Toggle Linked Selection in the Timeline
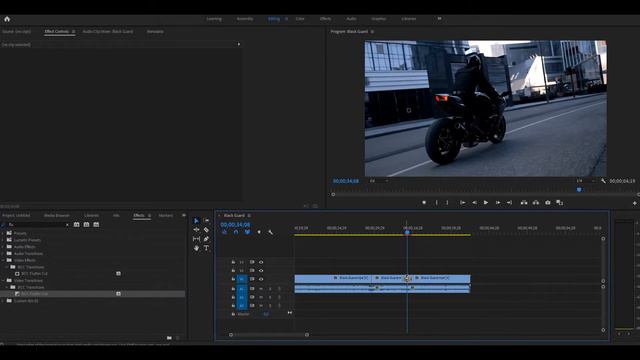640x360 pixels. [247, 232]
